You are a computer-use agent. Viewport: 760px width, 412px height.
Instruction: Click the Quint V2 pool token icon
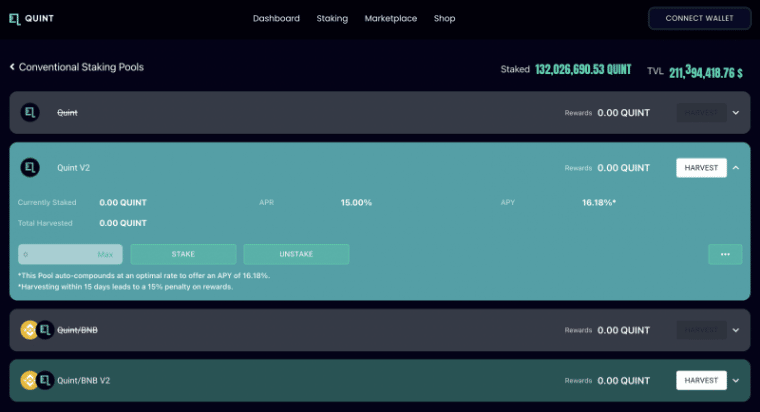pos(30,167)
